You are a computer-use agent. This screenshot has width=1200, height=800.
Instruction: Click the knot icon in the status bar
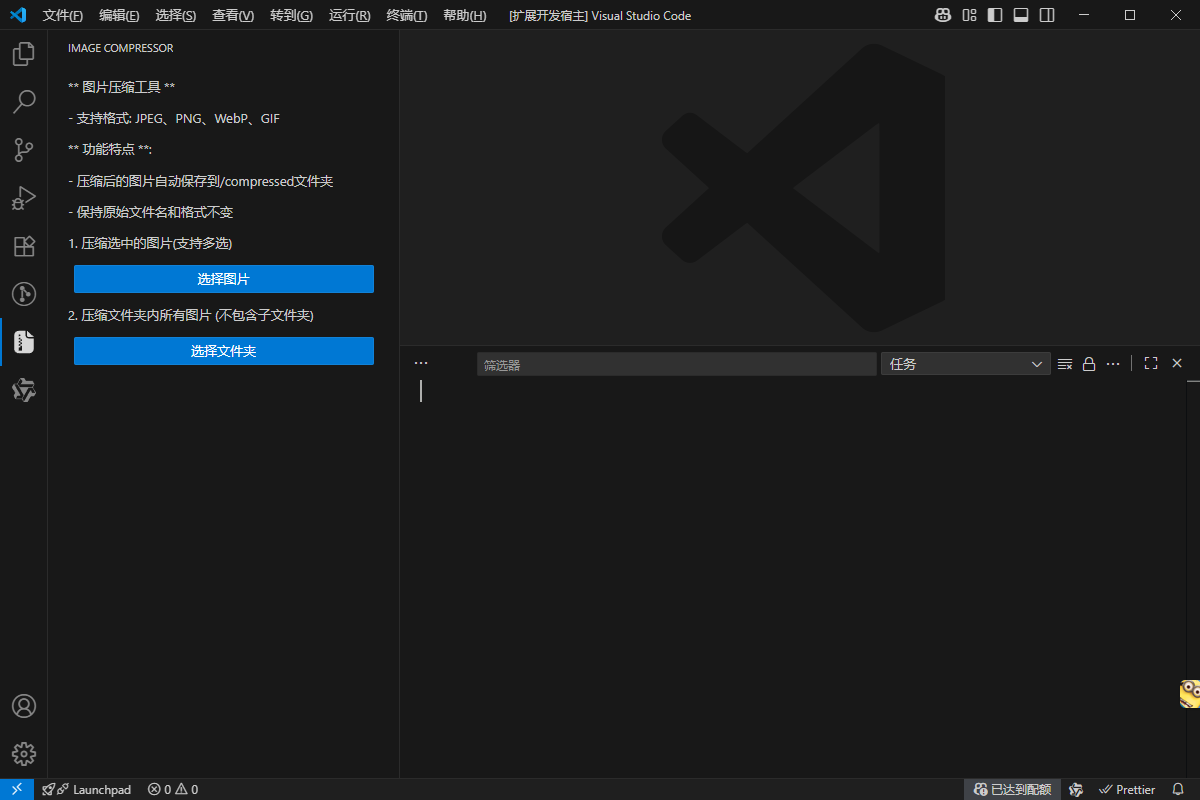[x=1076, y=789]
